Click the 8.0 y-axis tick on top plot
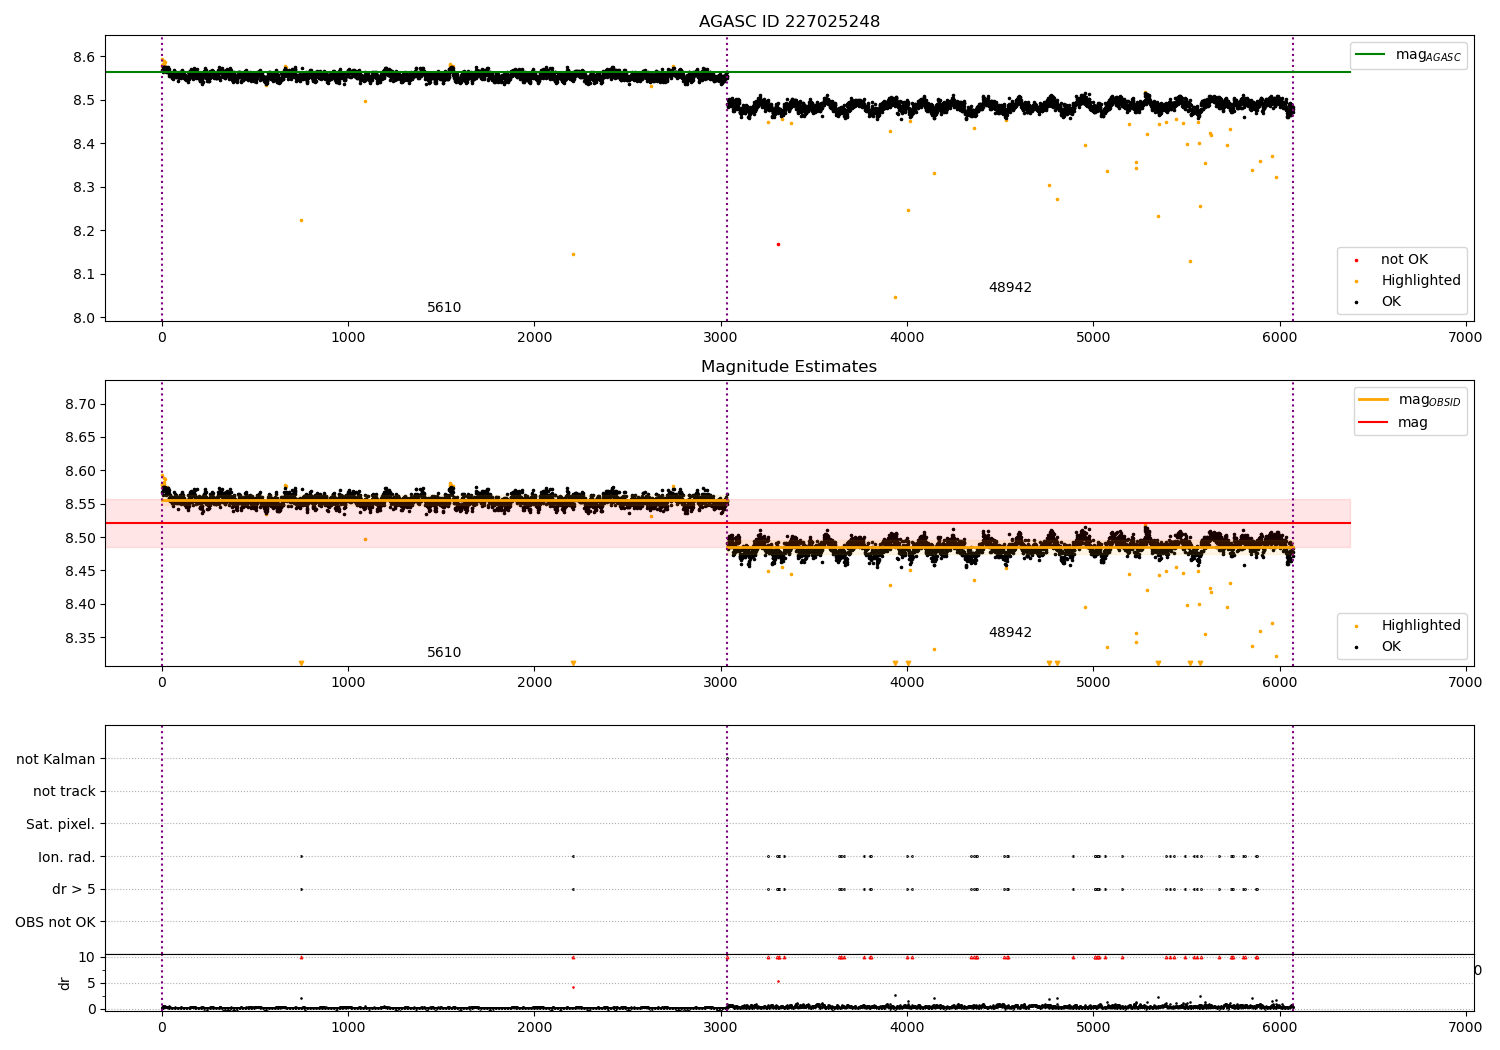1500x1050 pixels. (84, 318)
